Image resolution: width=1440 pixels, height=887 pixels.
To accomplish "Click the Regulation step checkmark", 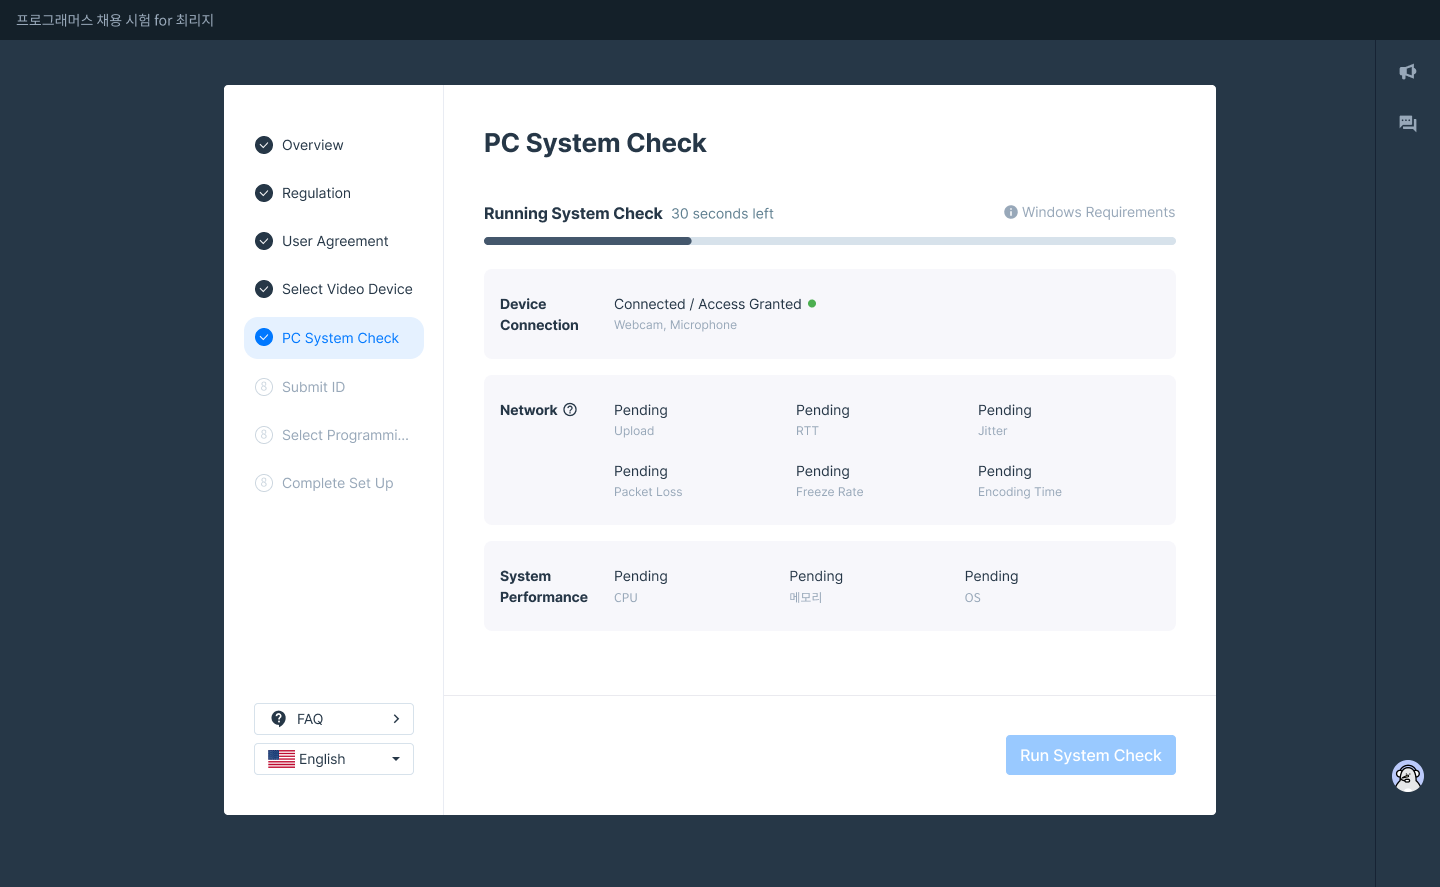I will click(264, 193).
